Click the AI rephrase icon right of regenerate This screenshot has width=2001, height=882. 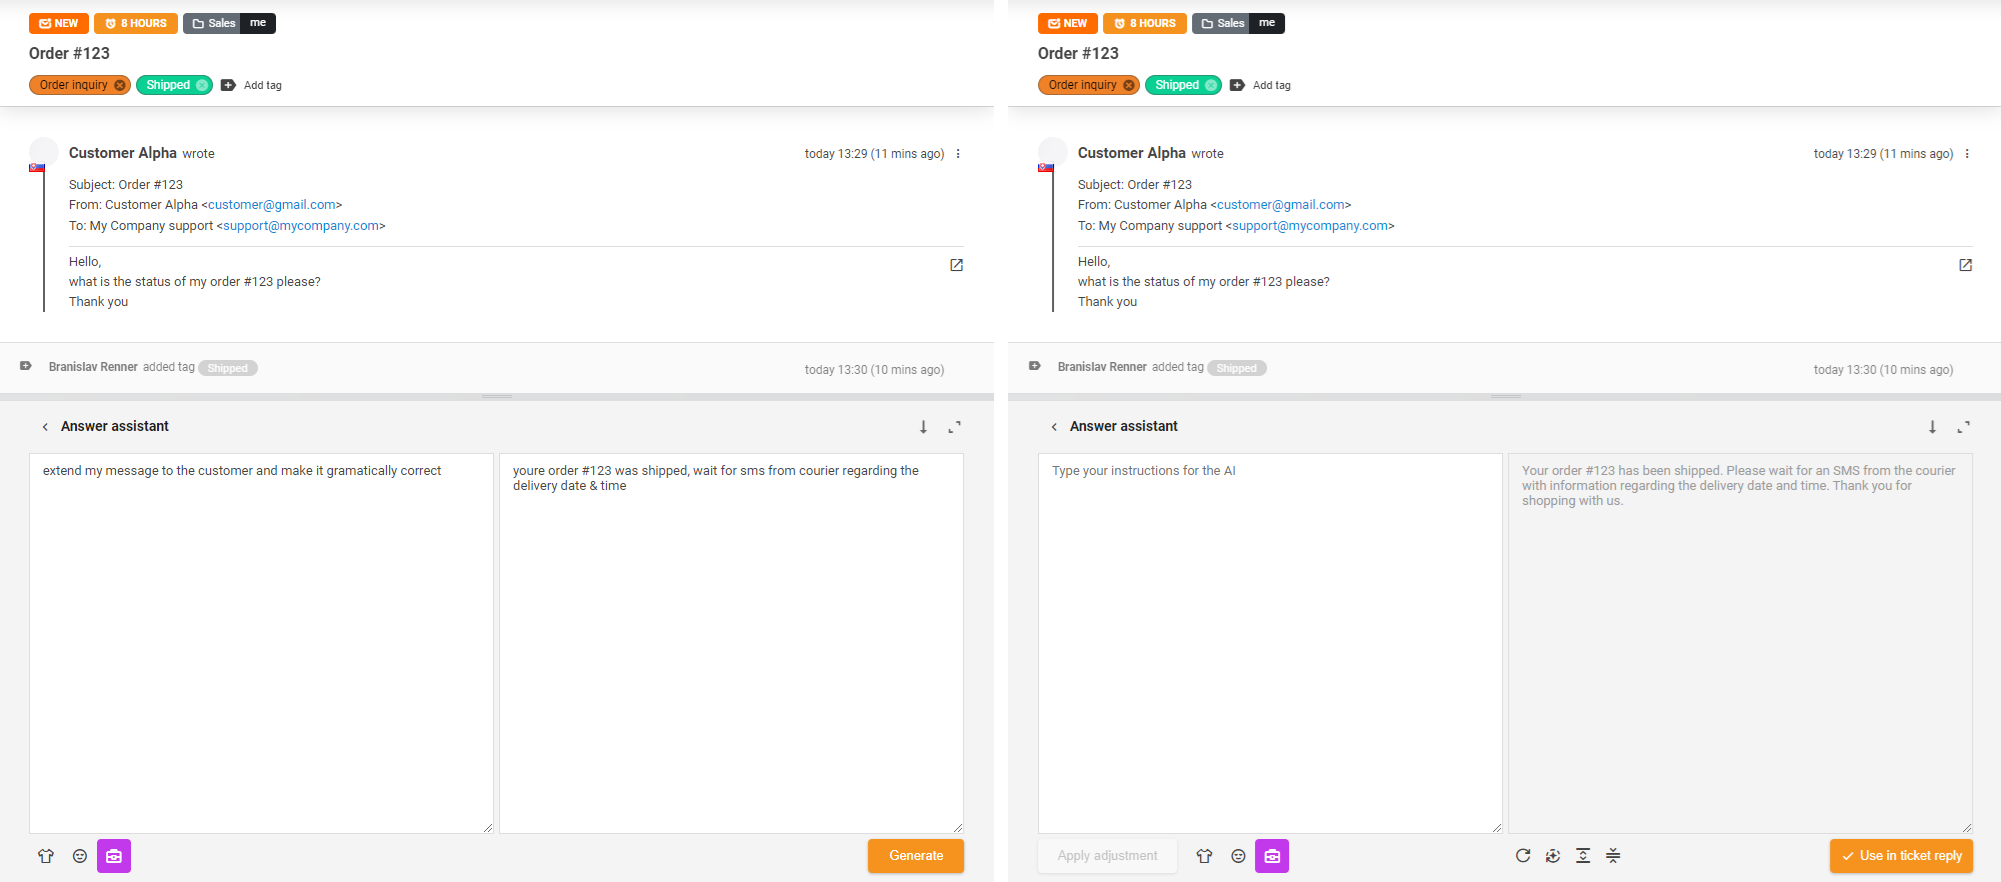click(1552, 855)
